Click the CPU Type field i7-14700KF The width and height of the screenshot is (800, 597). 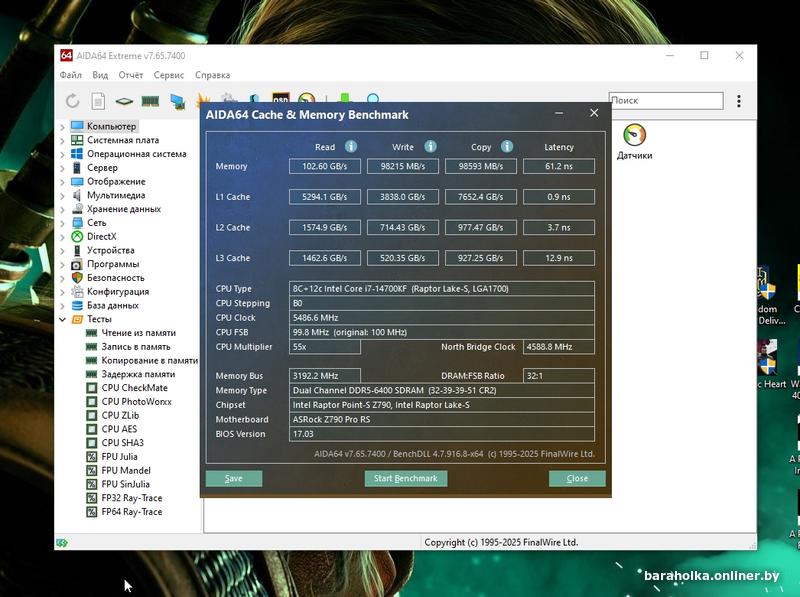tap(442, 289)
